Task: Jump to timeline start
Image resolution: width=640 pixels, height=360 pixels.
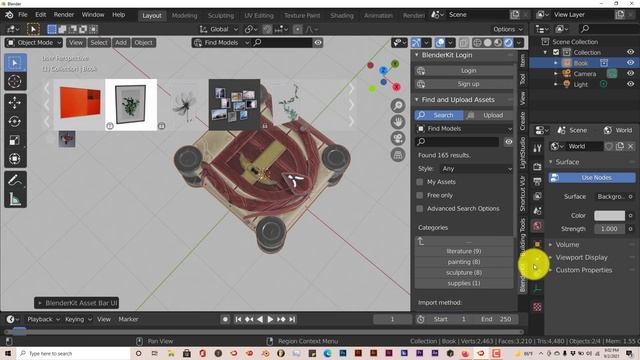Action: point(238,319)
